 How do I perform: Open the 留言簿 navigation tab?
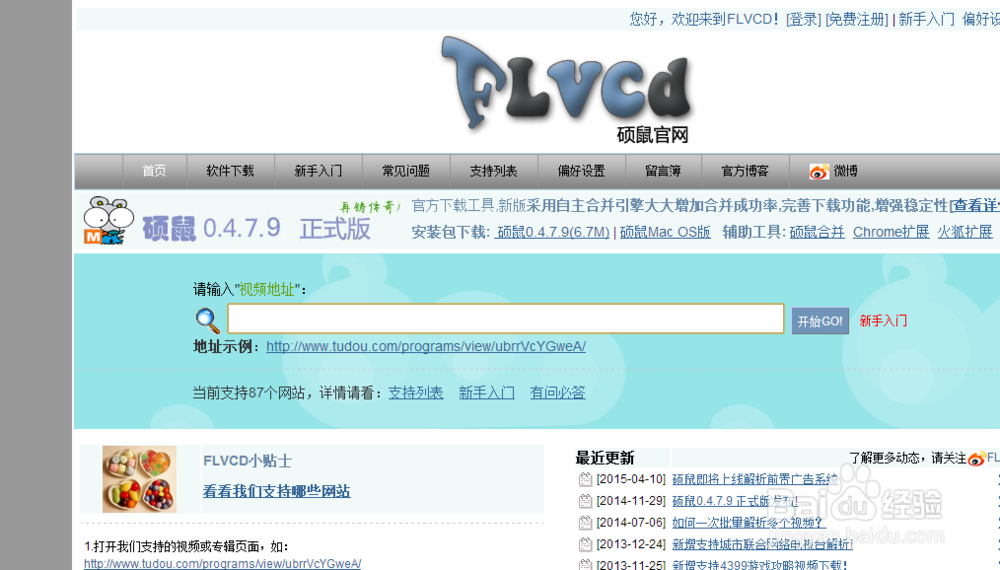(663, 171)
